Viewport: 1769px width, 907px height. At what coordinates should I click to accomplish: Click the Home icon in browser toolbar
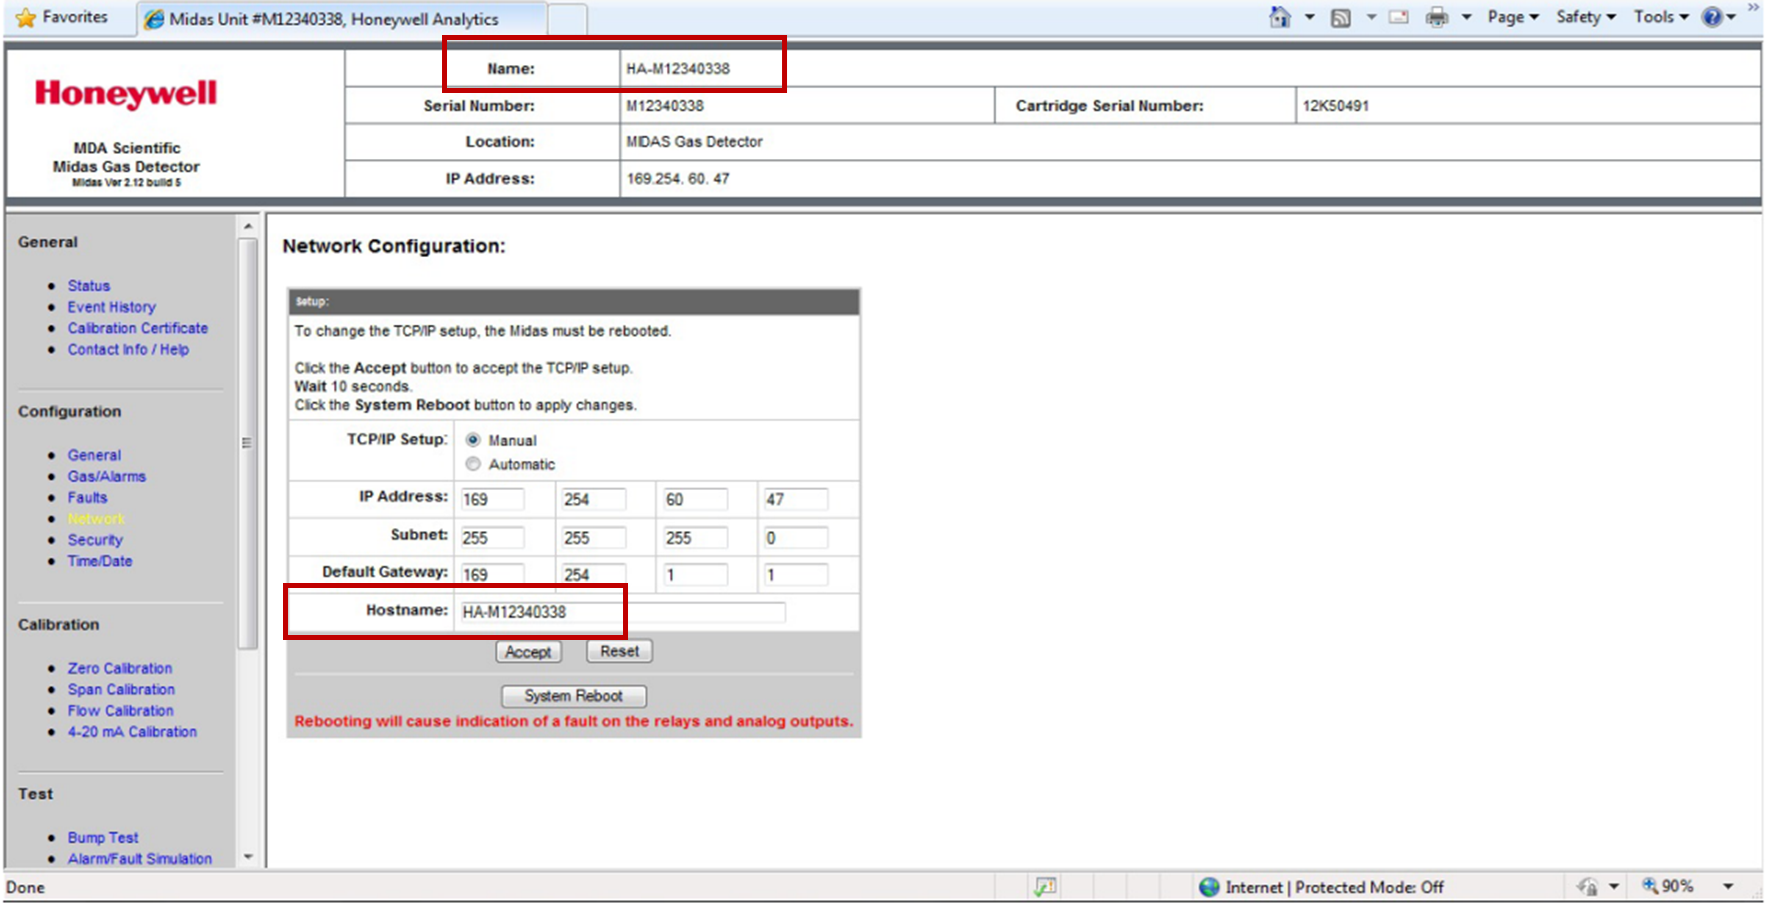(x=1280, y=17)
